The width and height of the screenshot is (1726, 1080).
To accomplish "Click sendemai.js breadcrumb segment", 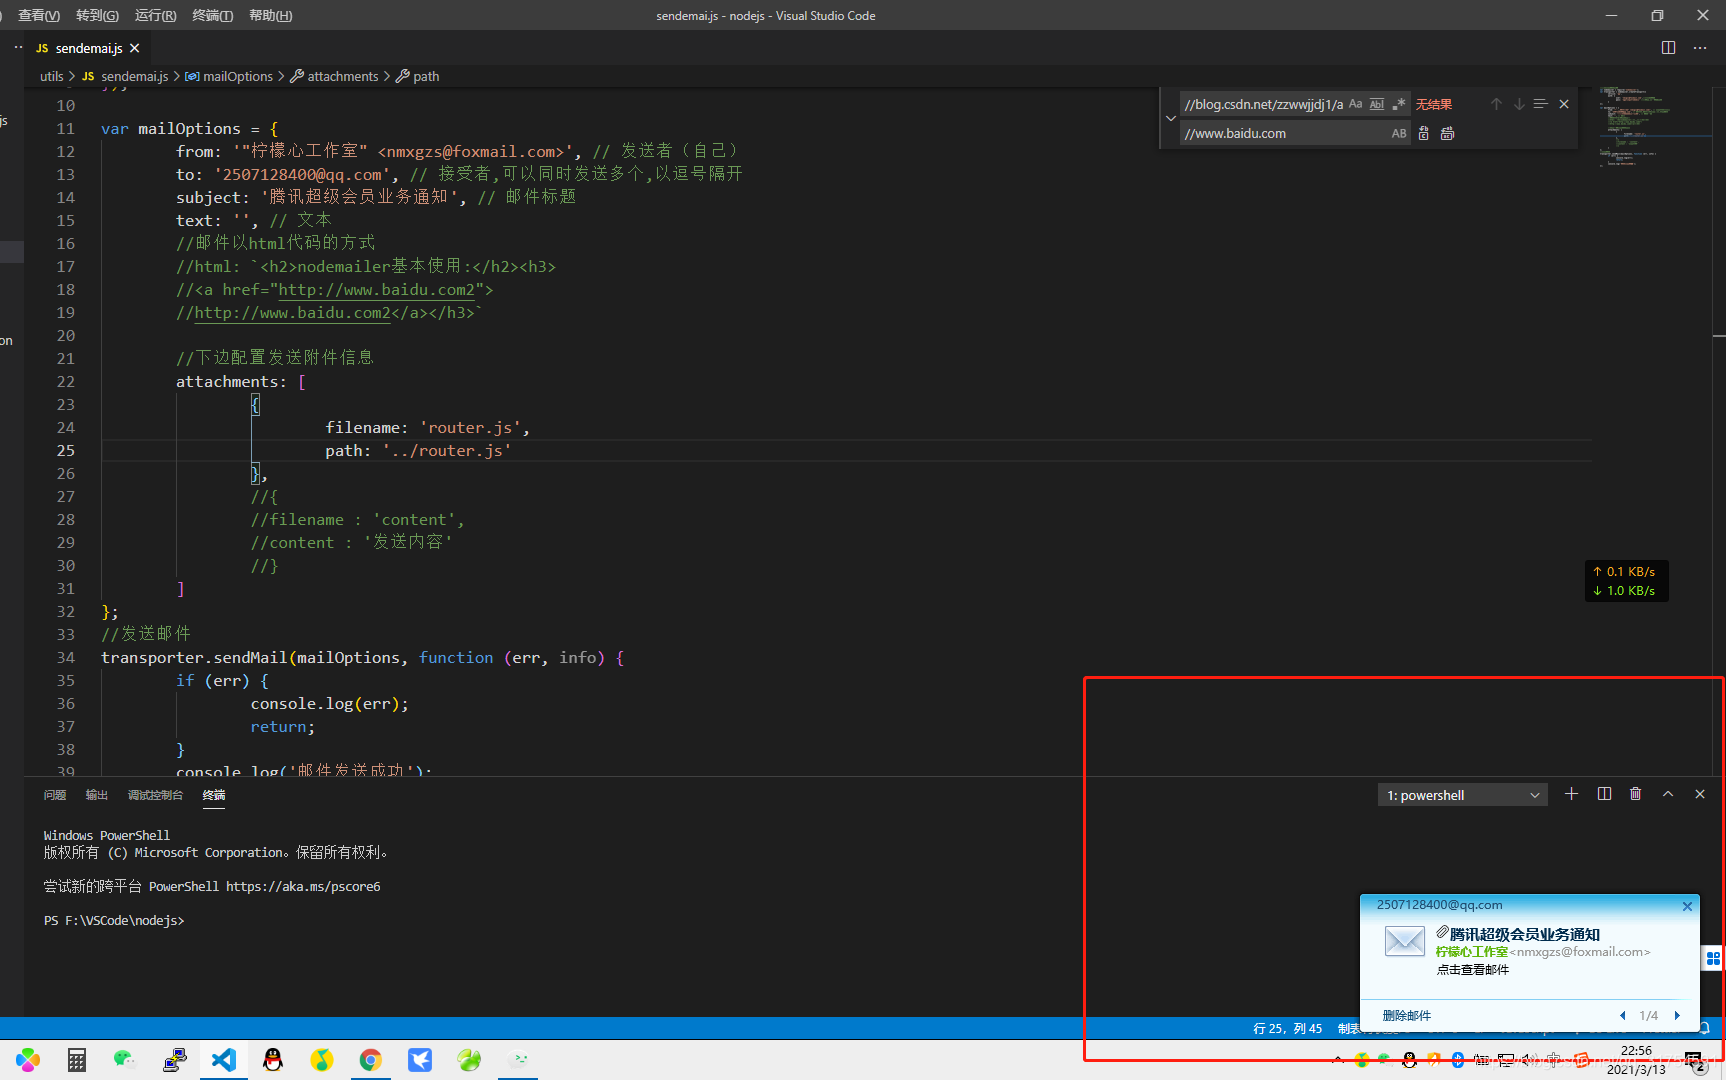I will coord(126,76).
